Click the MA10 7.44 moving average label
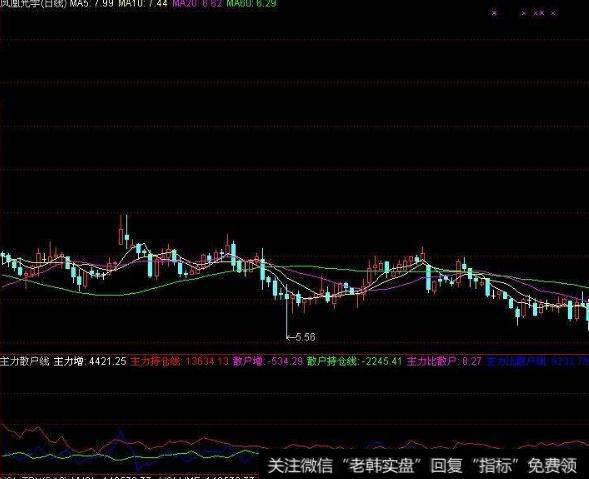 (143, 4)
